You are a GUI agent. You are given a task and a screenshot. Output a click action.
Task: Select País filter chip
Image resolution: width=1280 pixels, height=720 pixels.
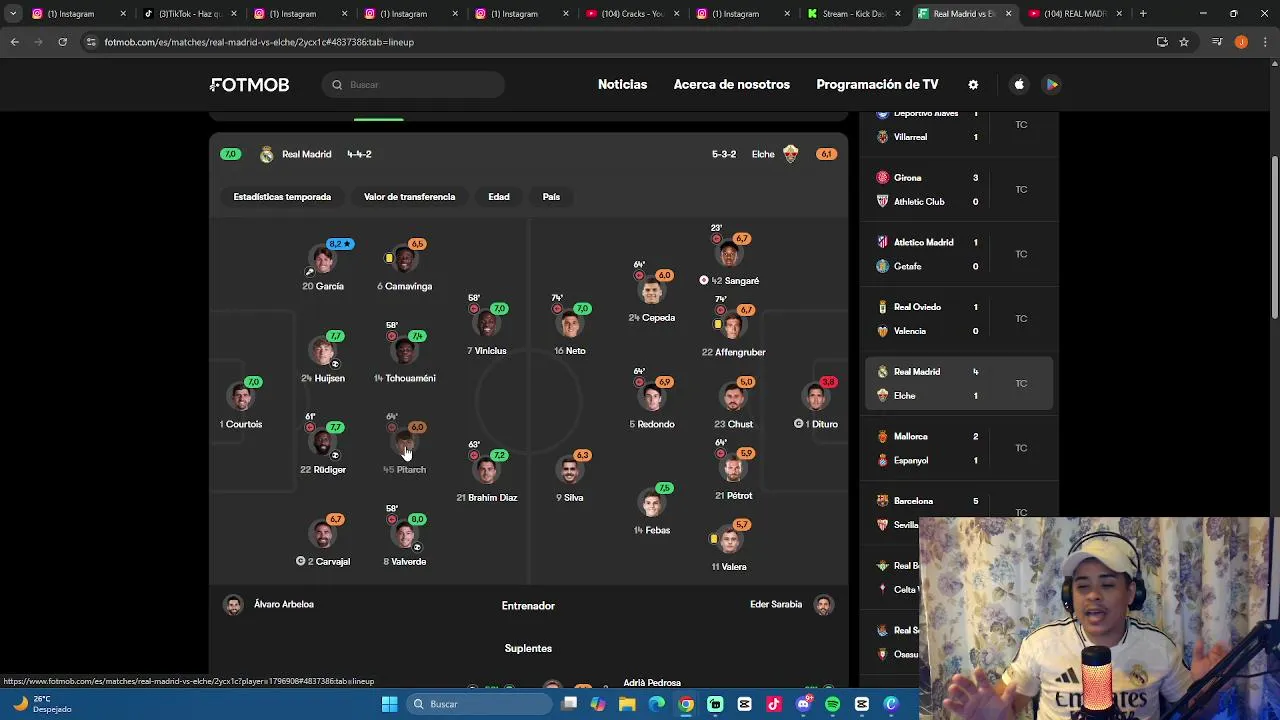pyautogui.click(x=551, y=197)
